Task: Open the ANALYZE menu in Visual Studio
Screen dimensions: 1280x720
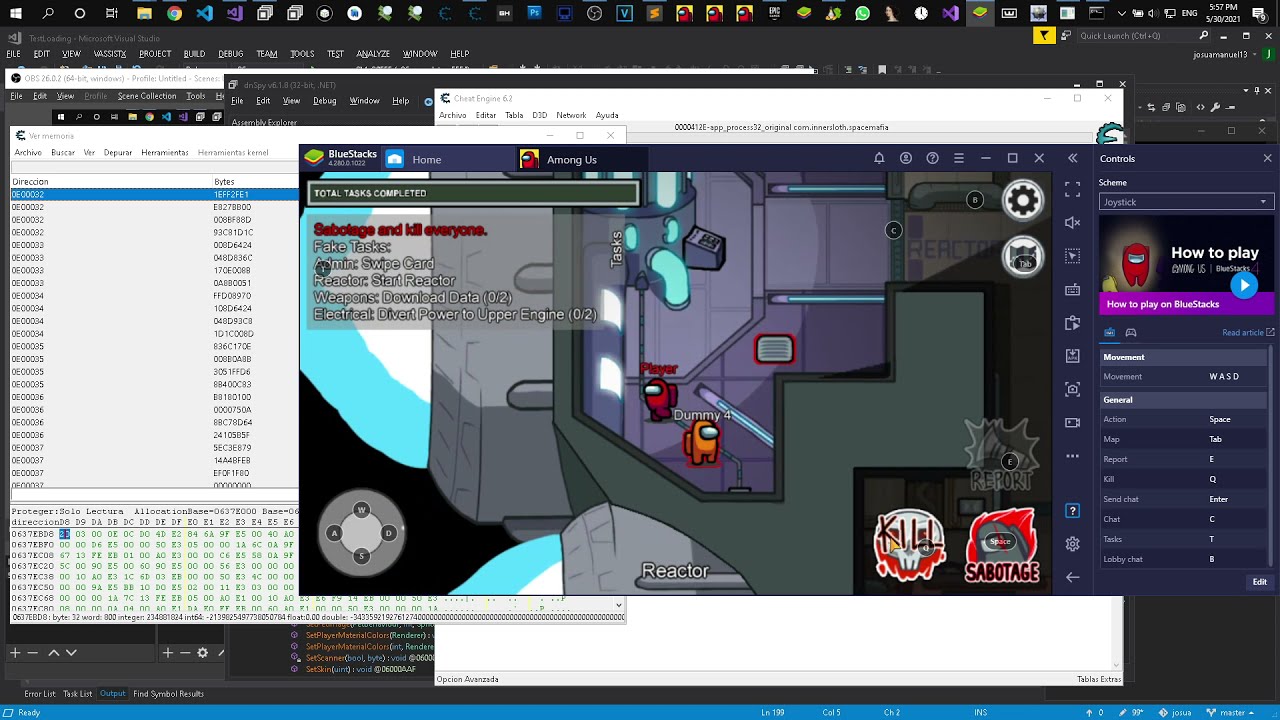Action: click(373, 54)
